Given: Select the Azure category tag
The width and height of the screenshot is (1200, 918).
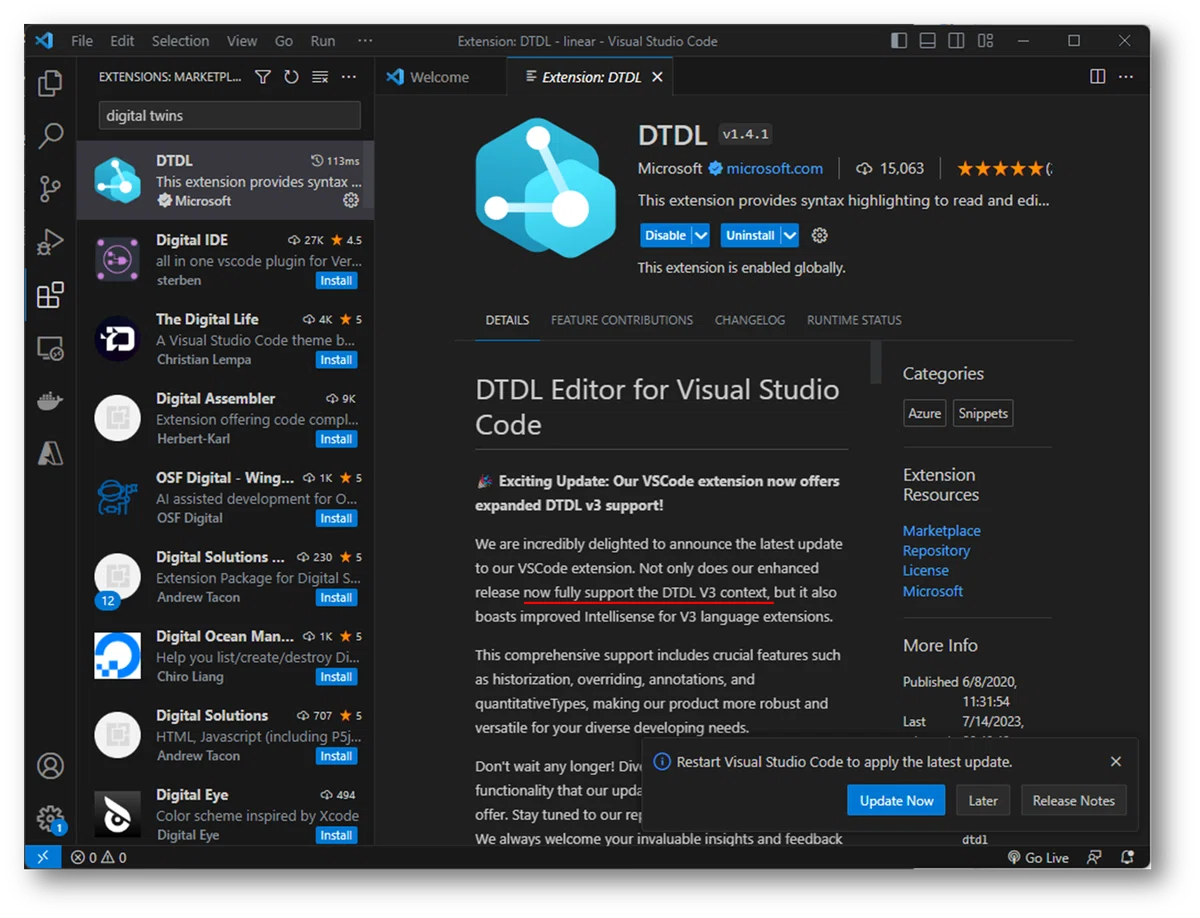Looking at the screenshot, I should [x=924, y=413].
